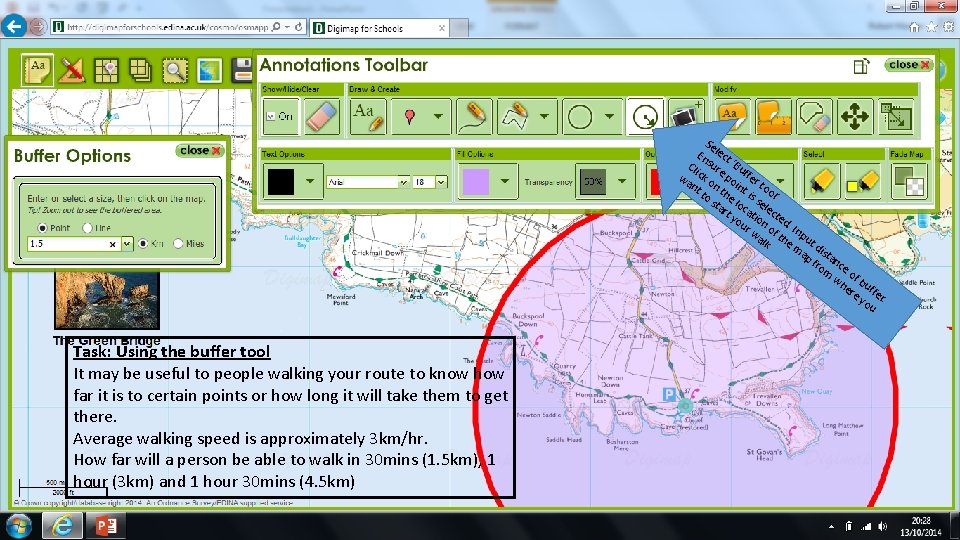This screenshot has height=540, width=960.
Task: Open PowerPoint from the taskbar
Action: pyautogui.click(x=105, y=525)
